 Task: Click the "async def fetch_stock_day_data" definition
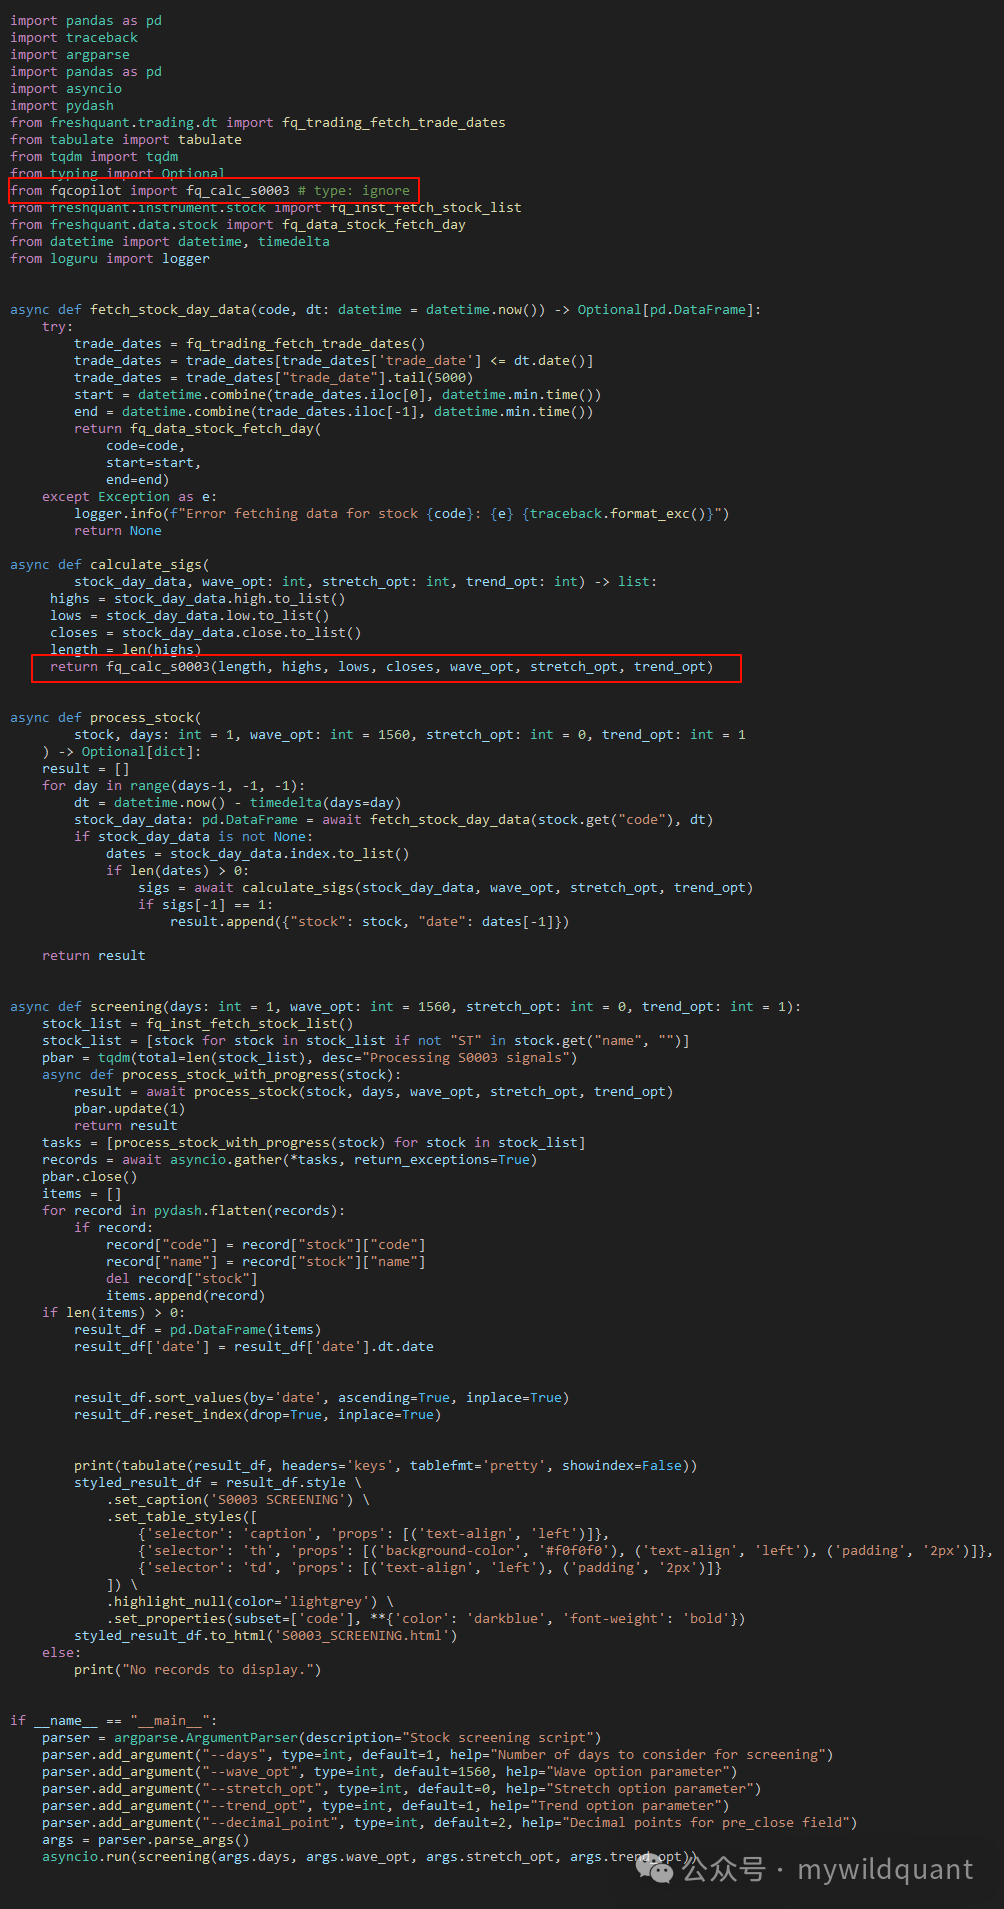click(x=386, y=310)
